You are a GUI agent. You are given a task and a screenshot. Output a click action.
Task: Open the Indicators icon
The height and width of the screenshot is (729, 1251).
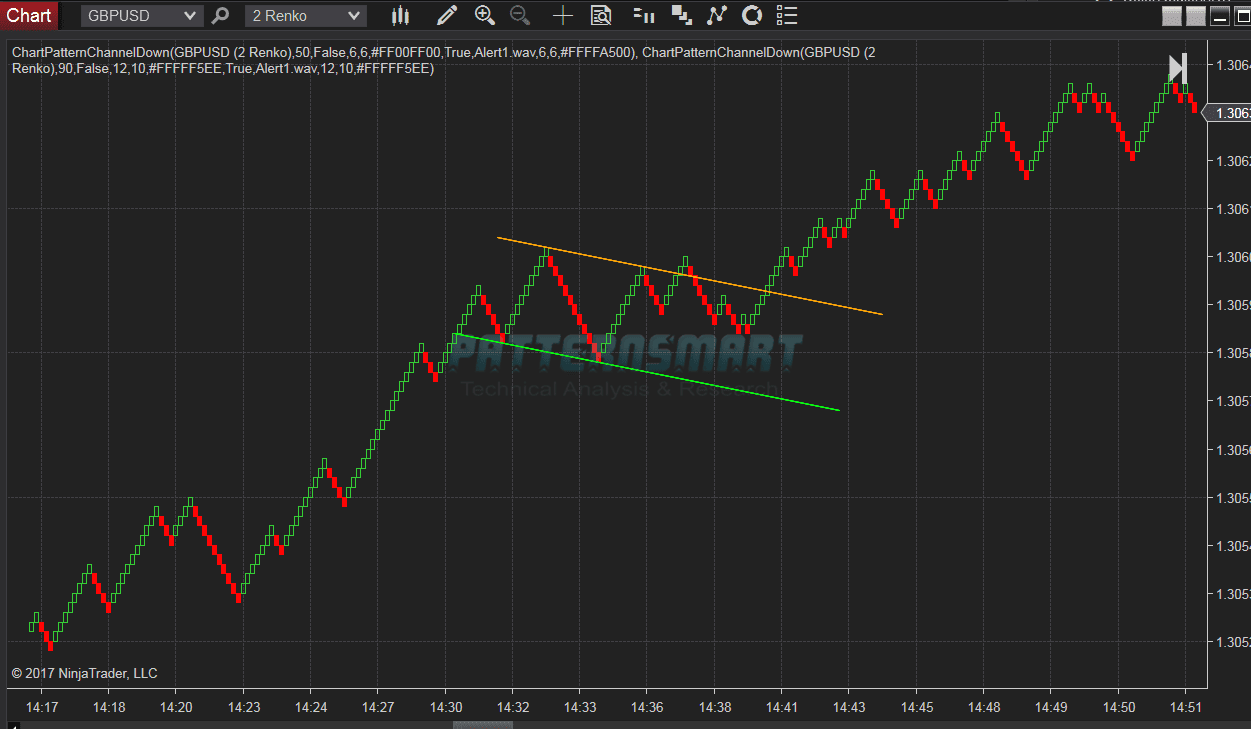pyautogui.click(x=716, y=15)
